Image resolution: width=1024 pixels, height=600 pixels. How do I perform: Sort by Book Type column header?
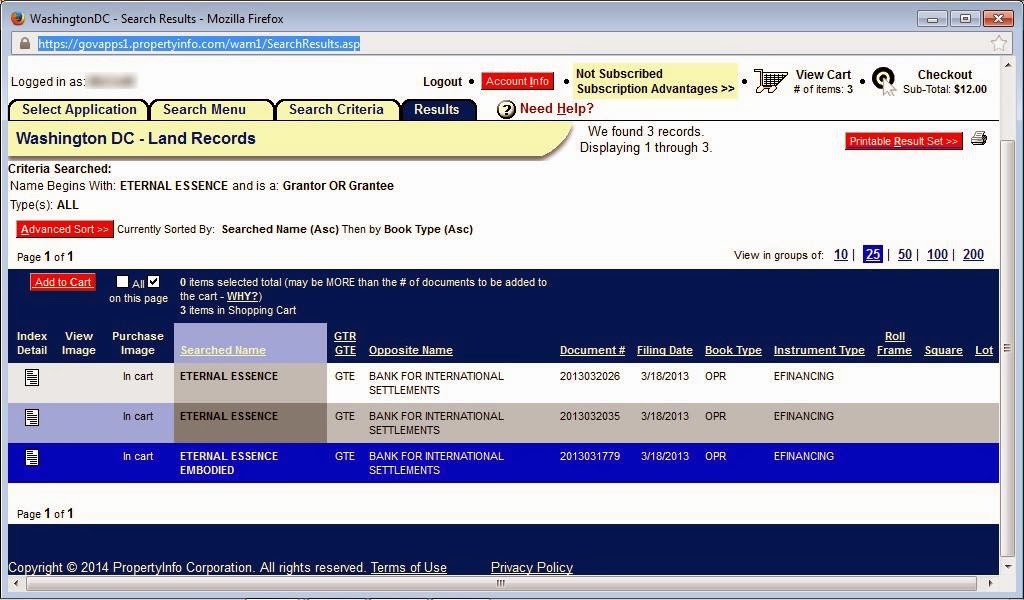click(733, 351)
